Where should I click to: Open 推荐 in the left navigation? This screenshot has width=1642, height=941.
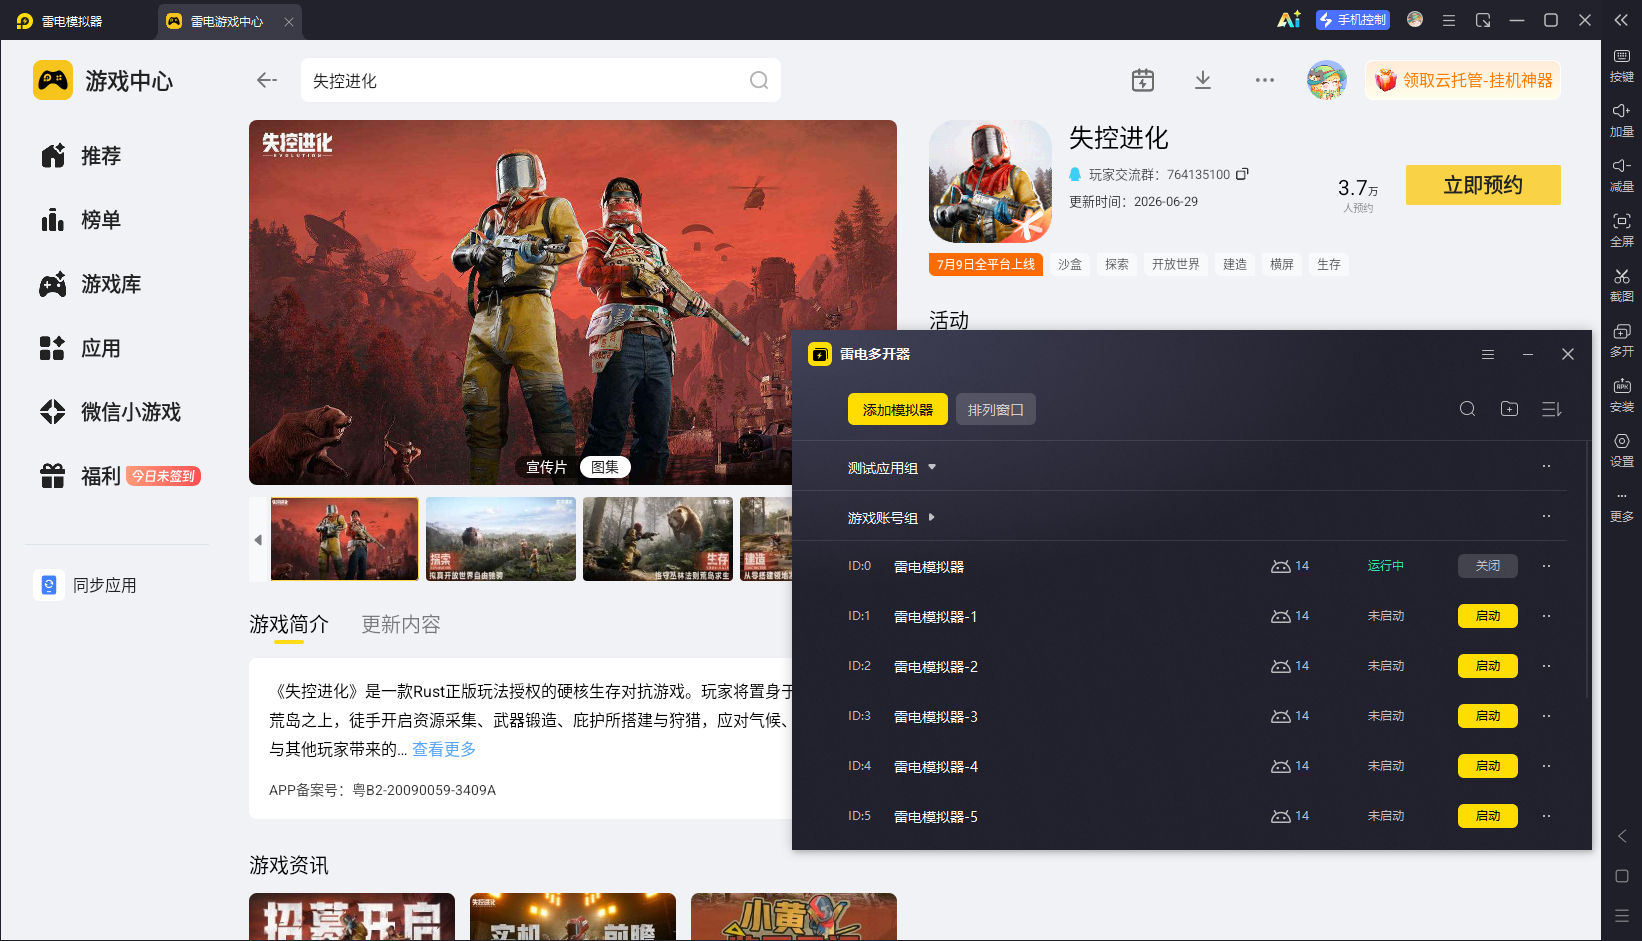click(80, 156)
